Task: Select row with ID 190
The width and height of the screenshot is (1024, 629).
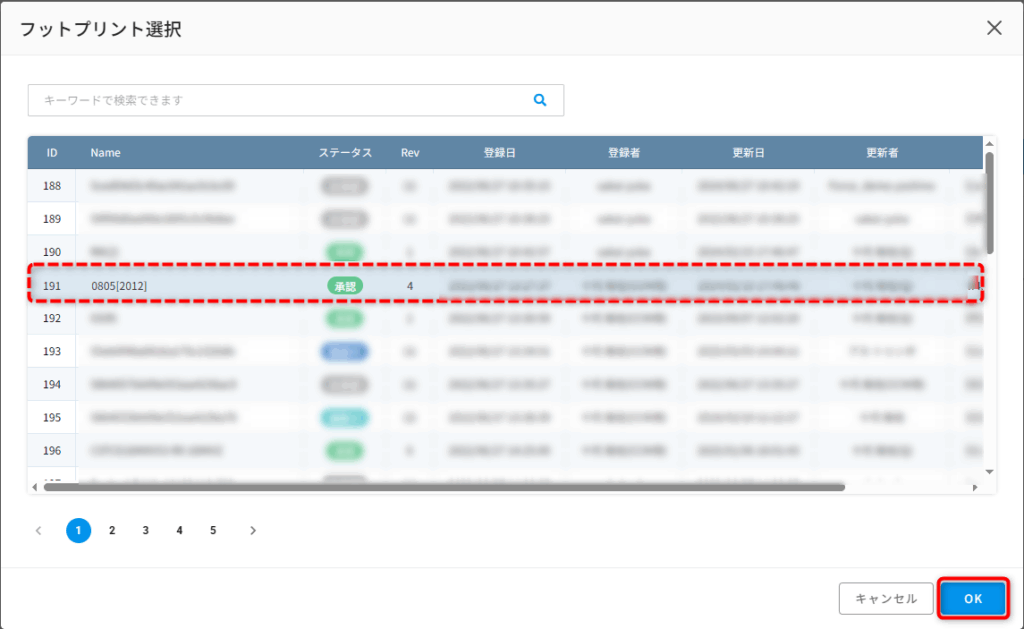Action: tap(505, 251)
